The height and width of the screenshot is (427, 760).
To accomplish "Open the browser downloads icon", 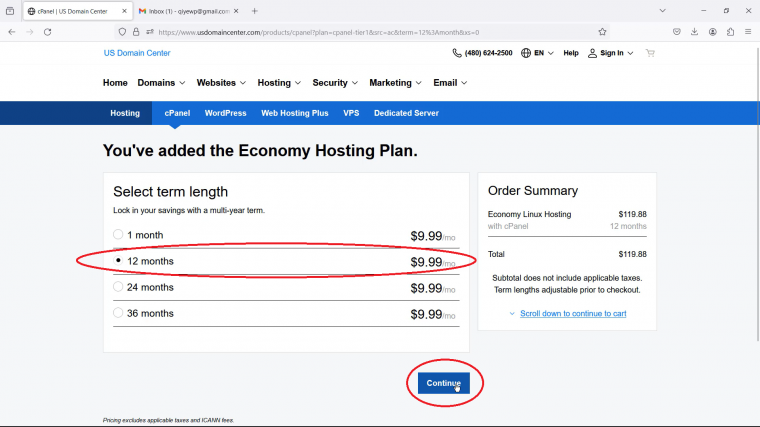I will coord(695,32).
